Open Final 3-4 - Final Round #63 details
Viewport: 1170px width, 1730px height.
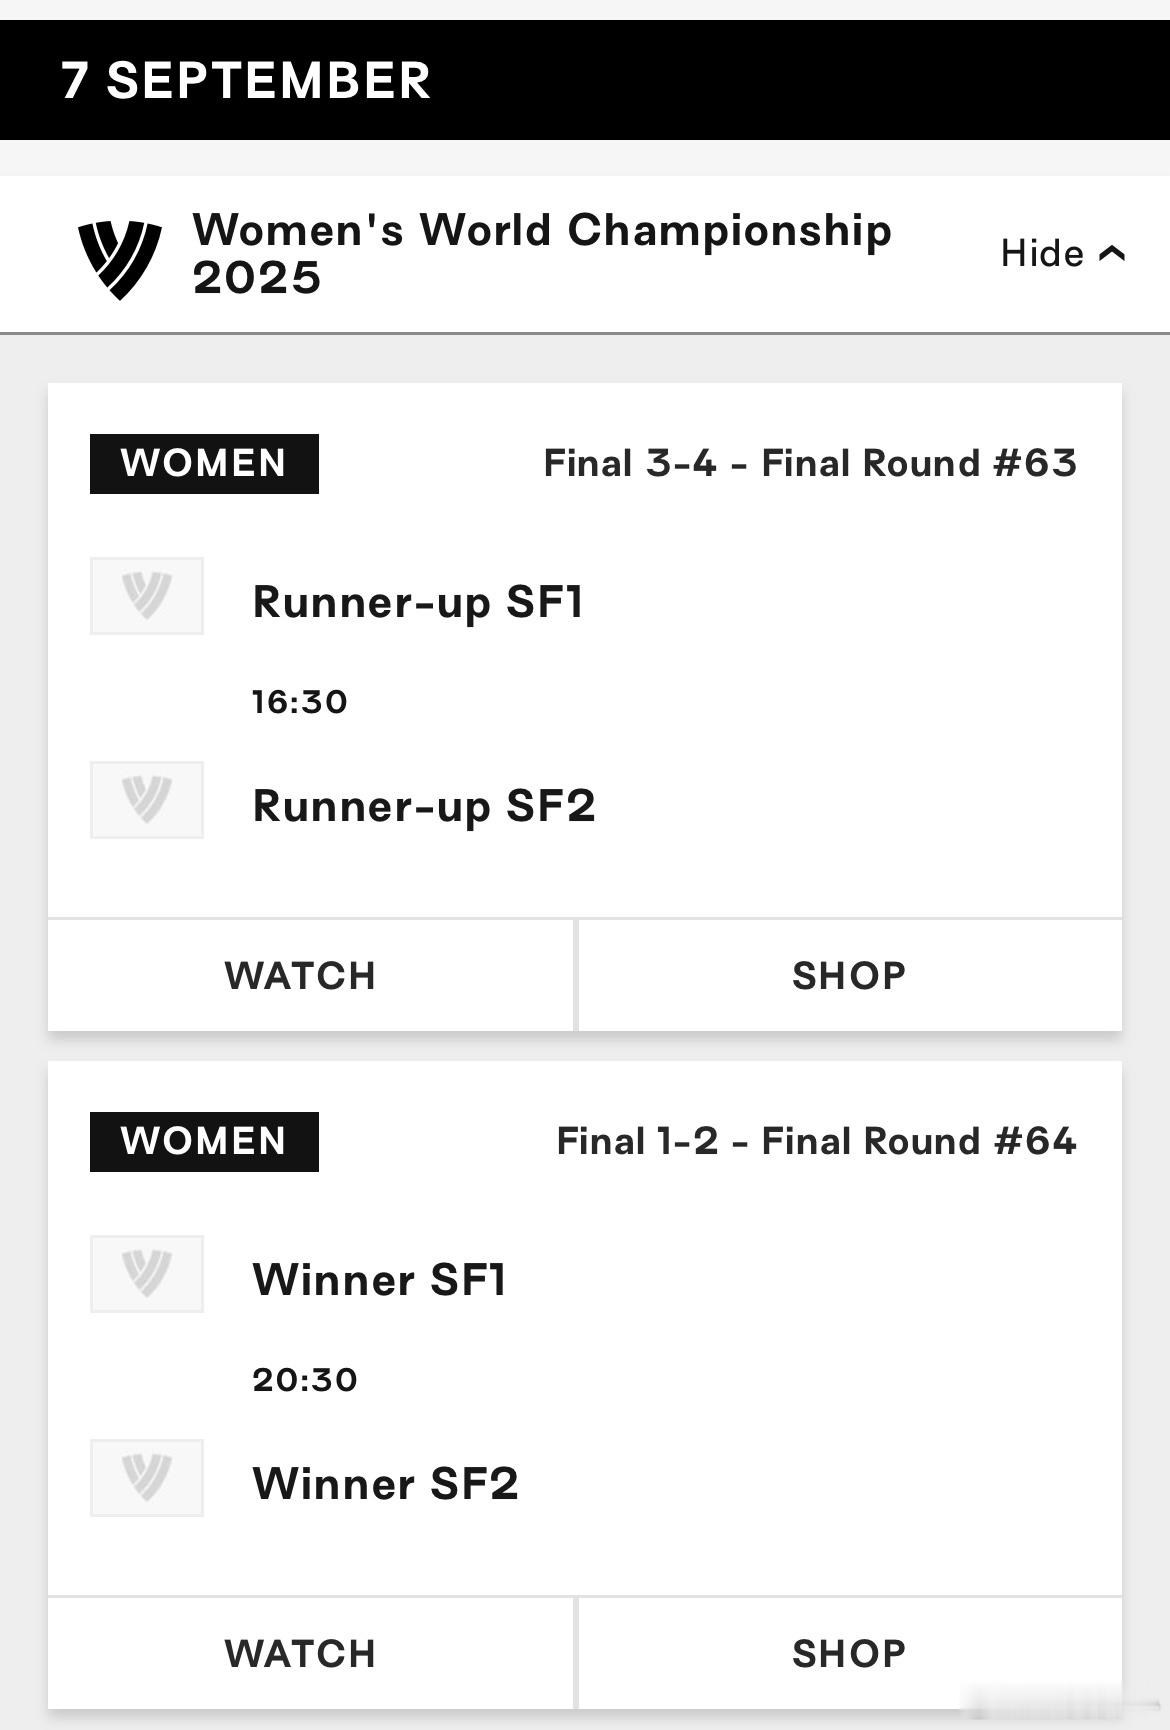coord(810,464)
